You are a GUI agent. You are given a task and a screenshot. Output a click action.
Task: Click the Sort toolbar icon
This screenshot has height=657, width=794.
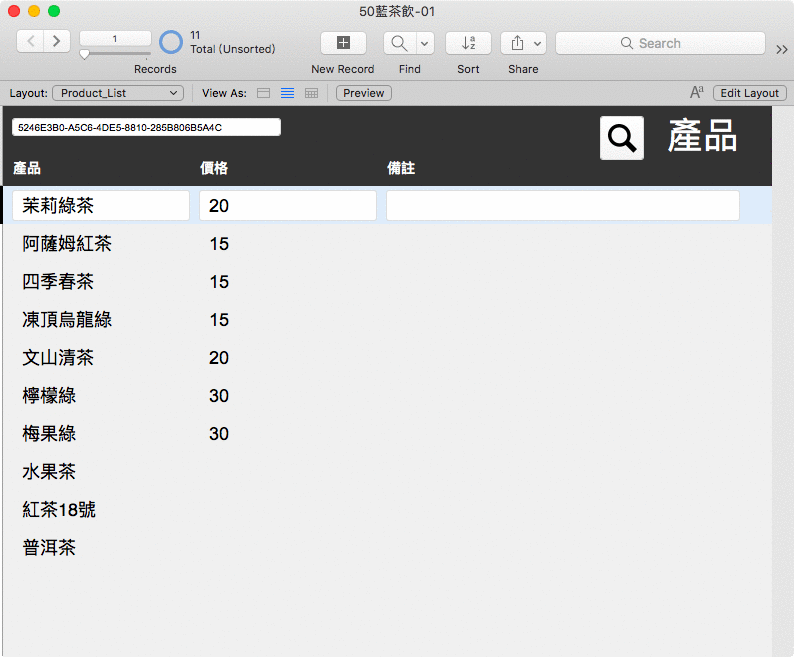click(468, 43)
